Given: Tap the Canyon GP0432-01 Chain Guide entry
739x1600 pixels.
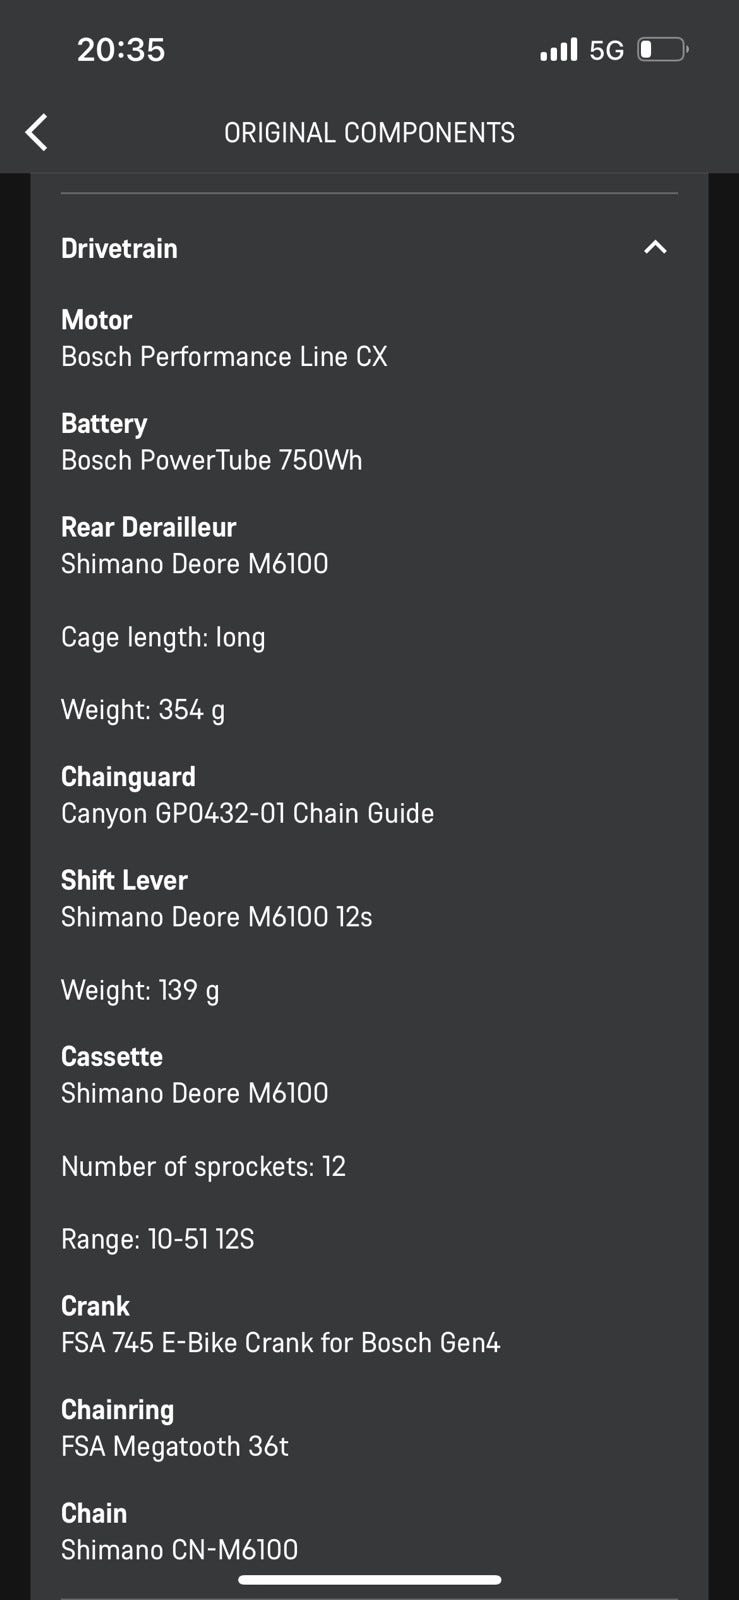Looking at the screenshot, I should 247,813.
